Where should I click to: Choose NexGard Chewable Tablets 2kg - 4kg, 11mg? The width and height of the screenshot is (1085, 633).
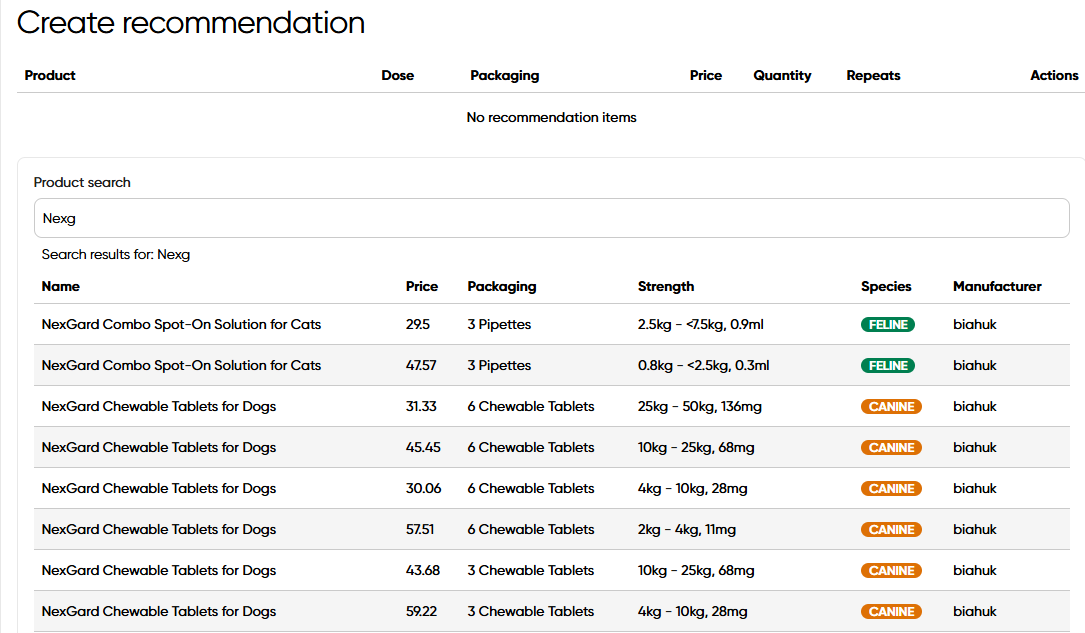click(159, 530)
